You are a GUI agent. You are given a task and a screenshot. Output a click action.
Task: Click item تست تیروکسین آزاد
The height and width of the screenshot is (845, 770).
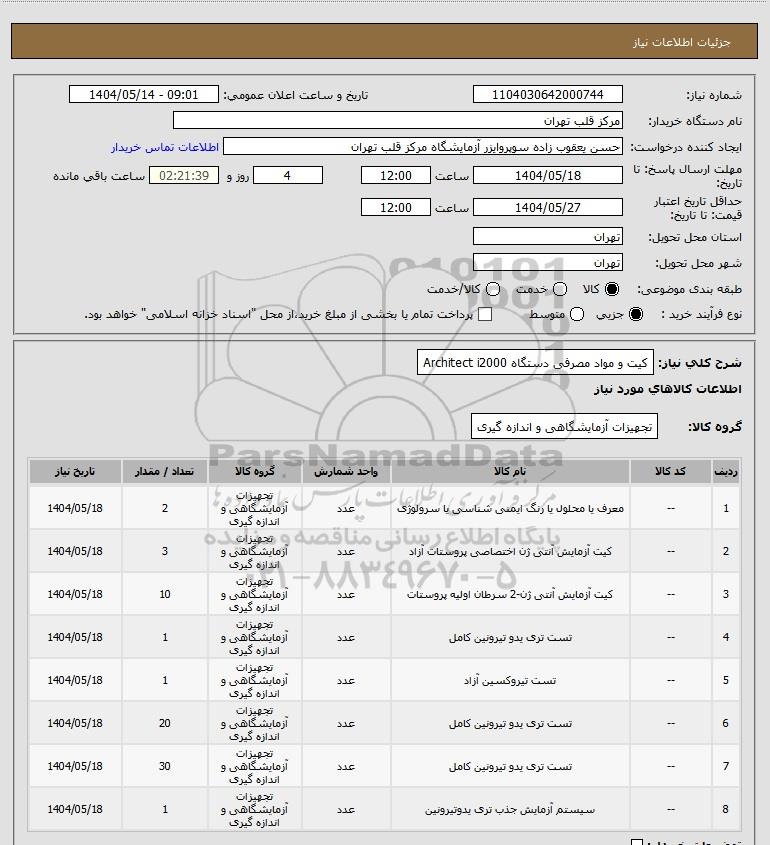click(510, 681)
